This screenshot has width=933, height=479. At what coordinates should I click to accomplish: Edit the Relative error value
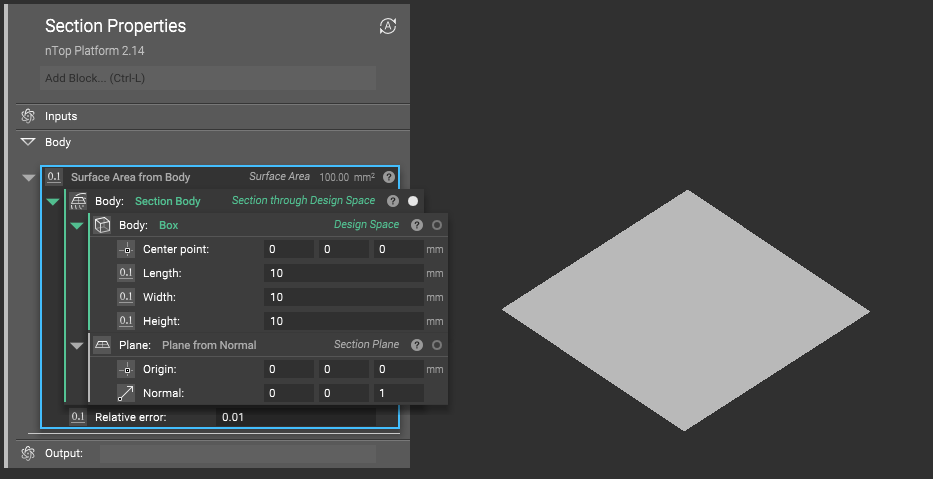click(296, 417)
